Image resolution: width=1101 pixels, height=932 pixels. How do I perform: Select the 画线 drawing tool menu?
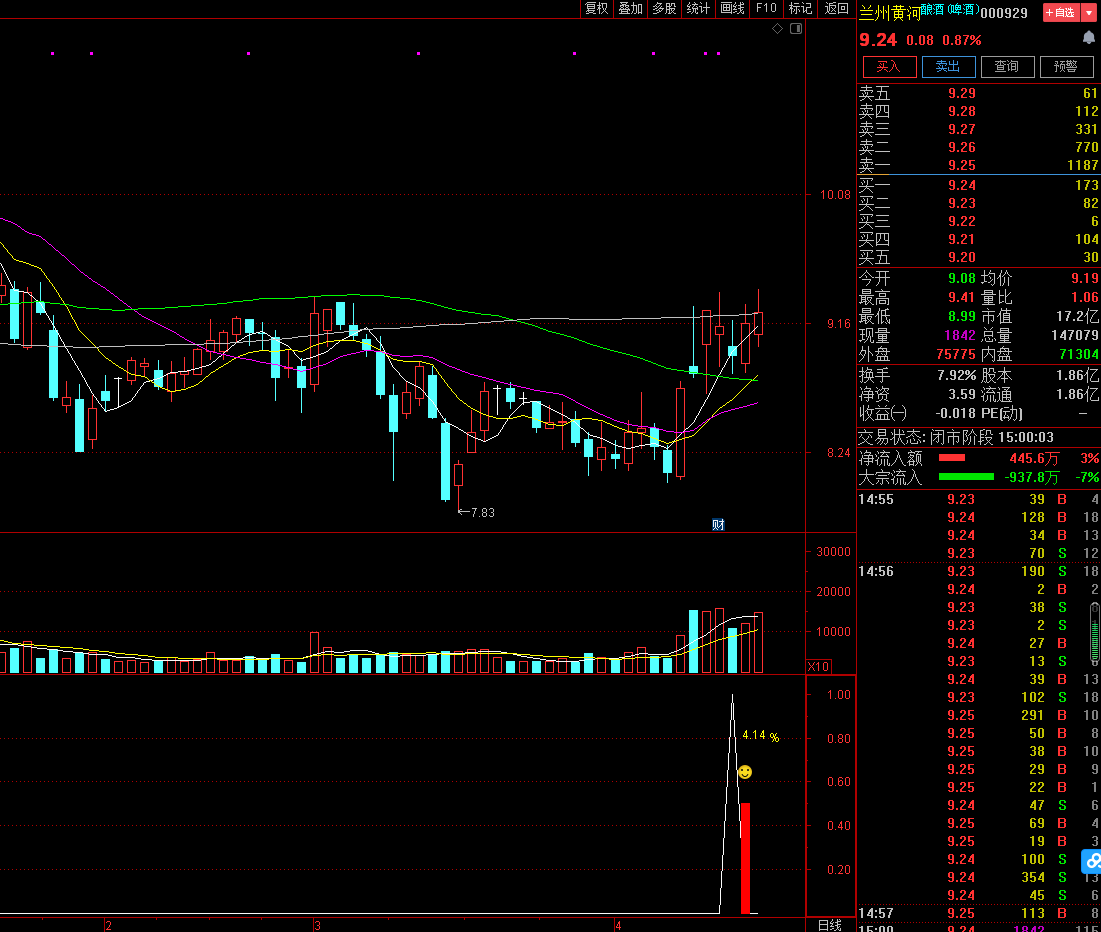point(732,8)
